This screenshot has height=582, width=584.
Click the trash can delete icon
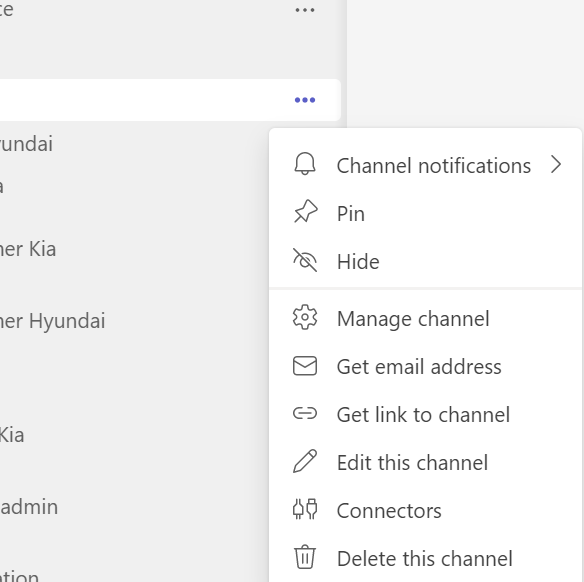[x=305, y=557]
